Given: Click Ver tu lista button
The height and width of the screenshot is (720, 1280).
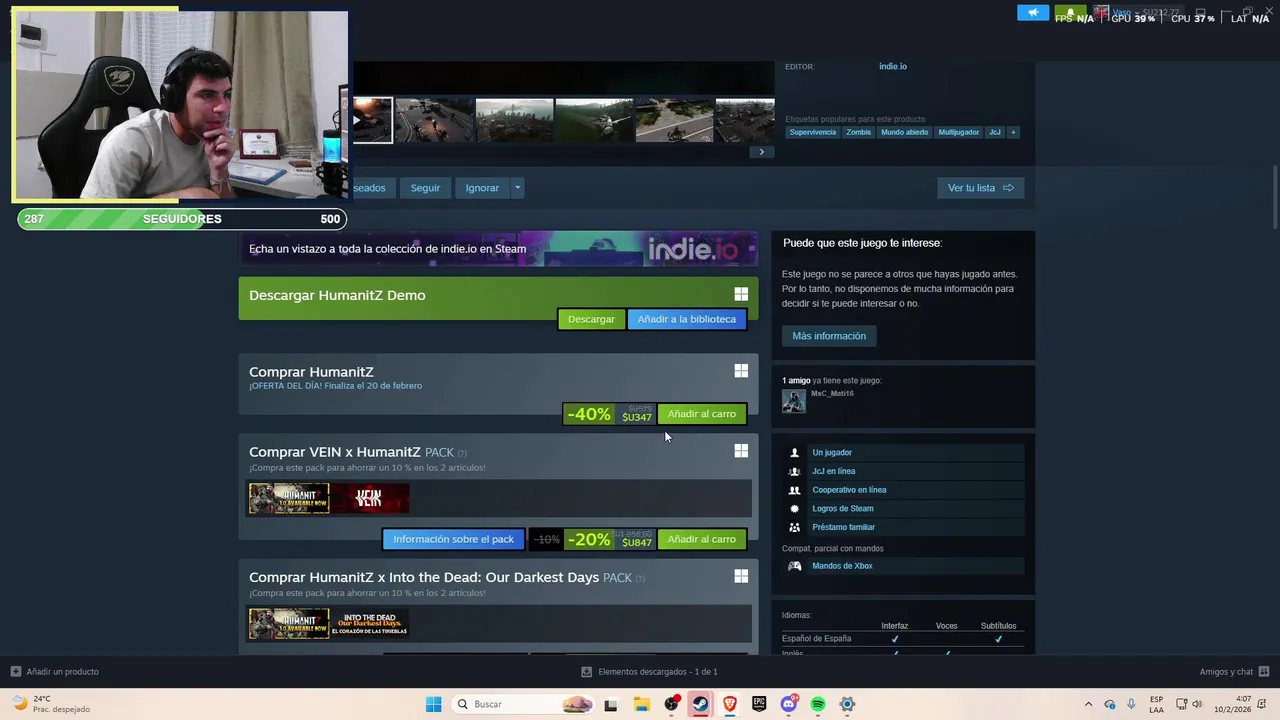Looking at the screenshot, I should point(980,188).
